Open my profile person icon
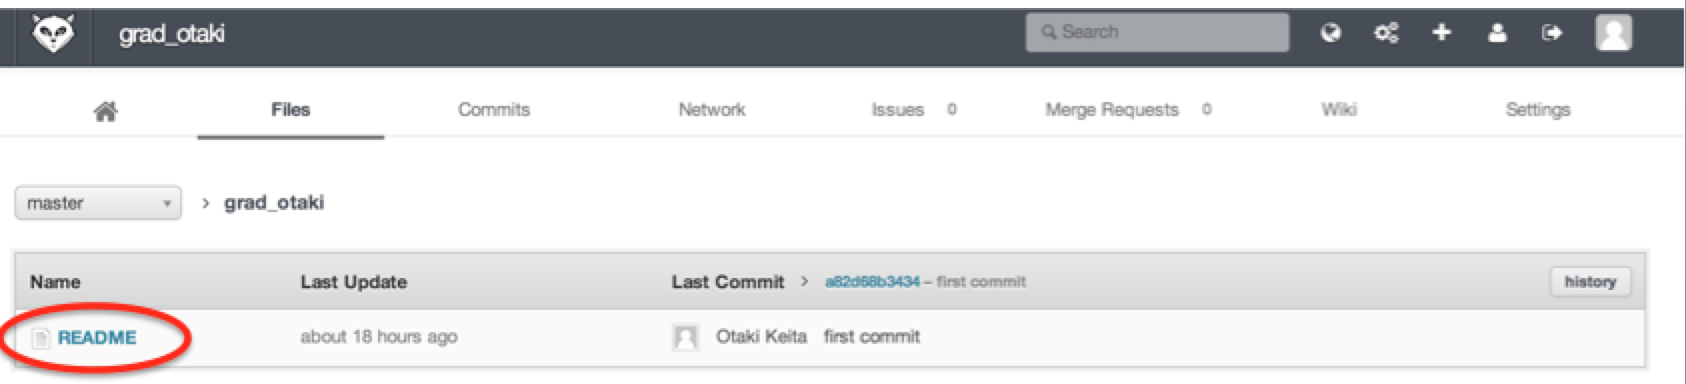The width and height of the screenshot is (1686, 384). point(1497,33)
